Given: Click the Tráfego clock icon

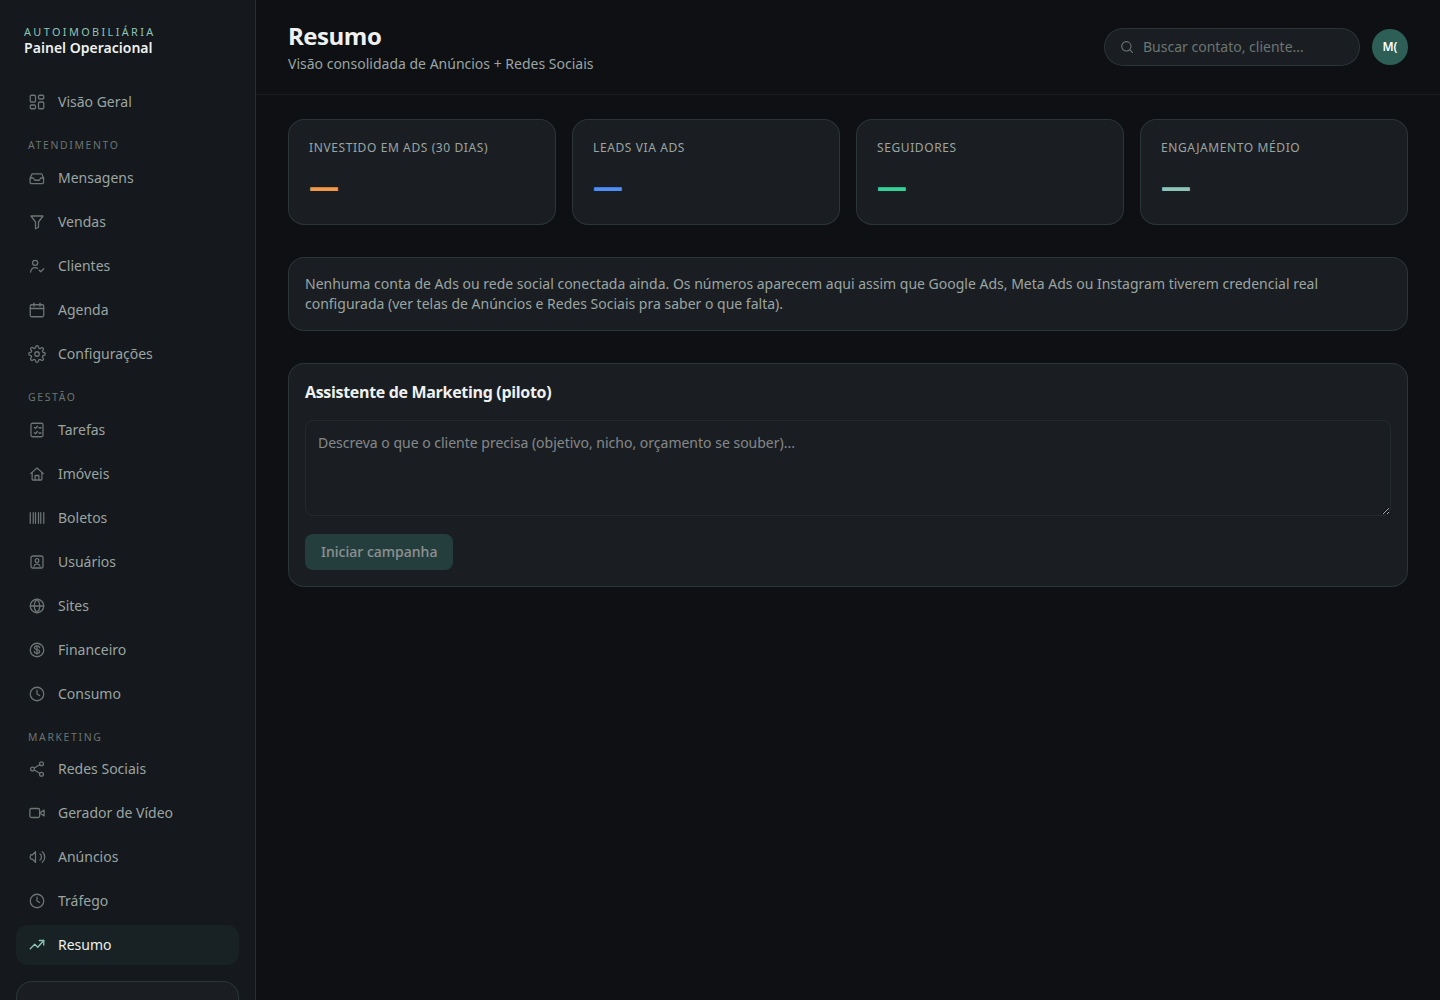Looking at the screenshot, I should point(37,901).
